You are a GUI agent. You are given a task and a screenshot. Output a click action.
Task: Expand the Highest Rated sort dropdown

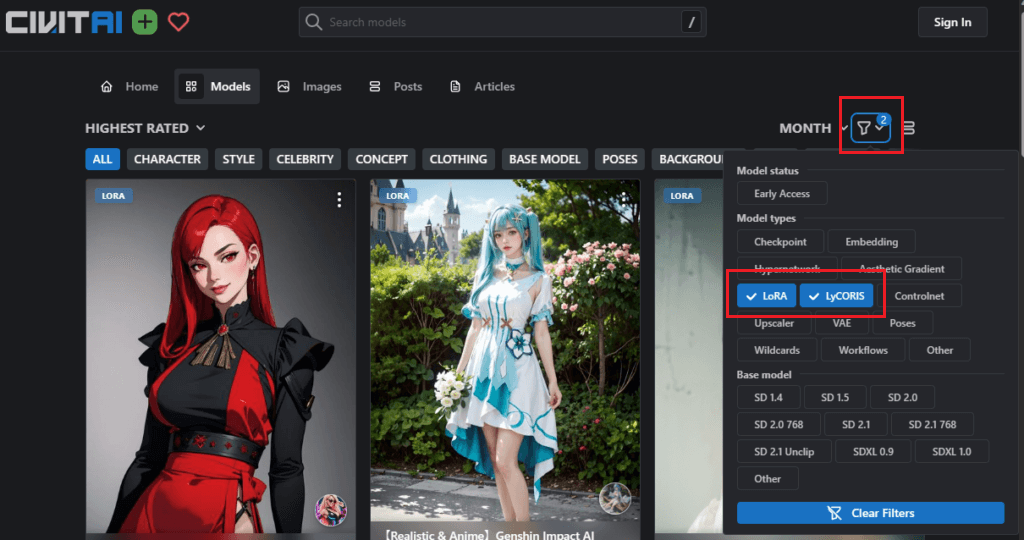[x=145, y=128]
